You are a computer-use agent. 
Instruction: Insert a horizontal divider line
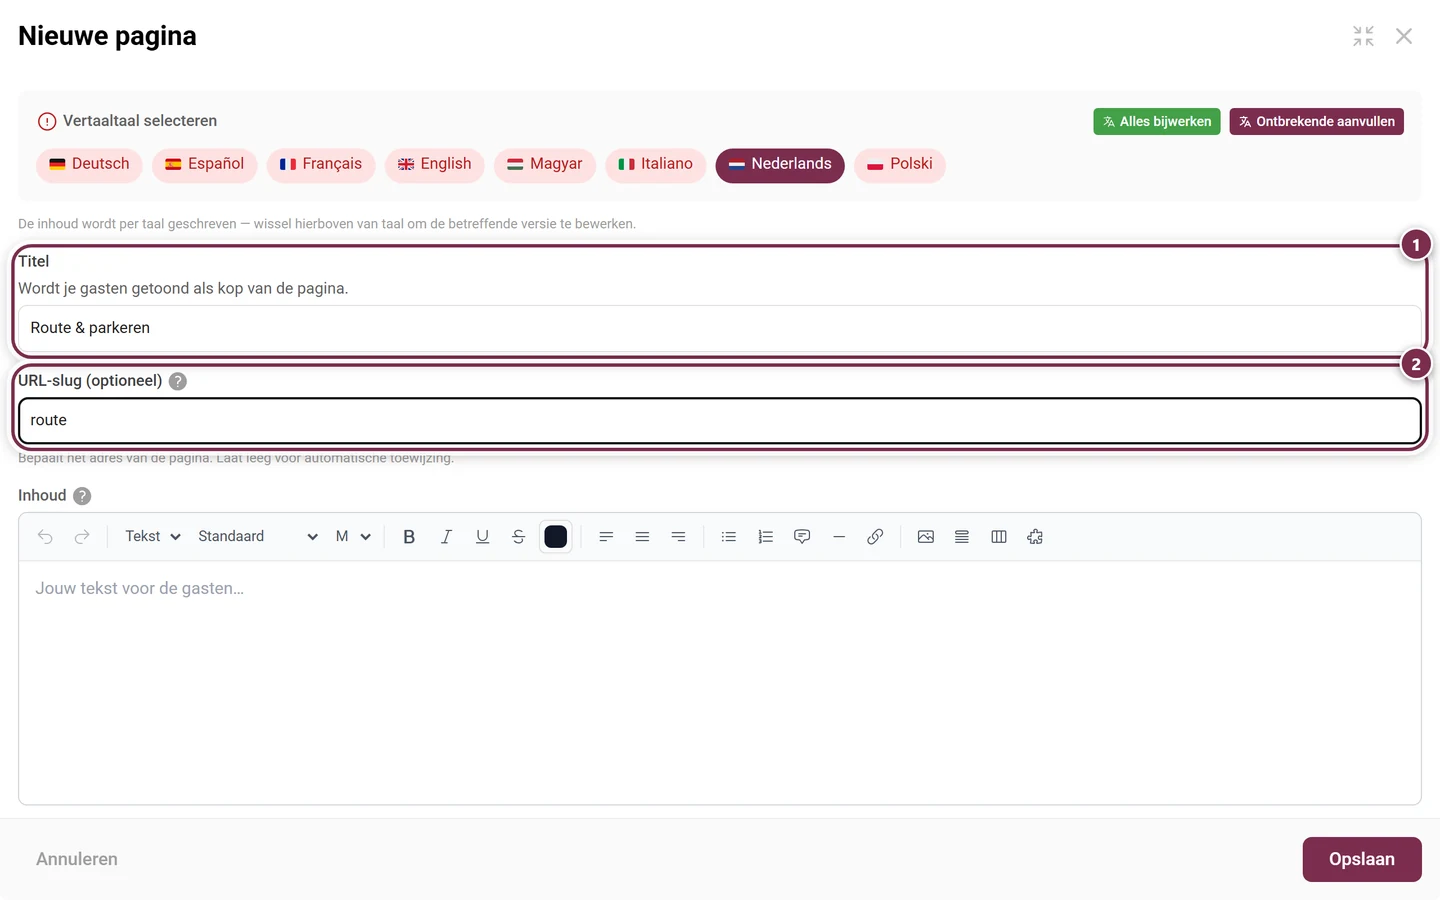(839, 537)
